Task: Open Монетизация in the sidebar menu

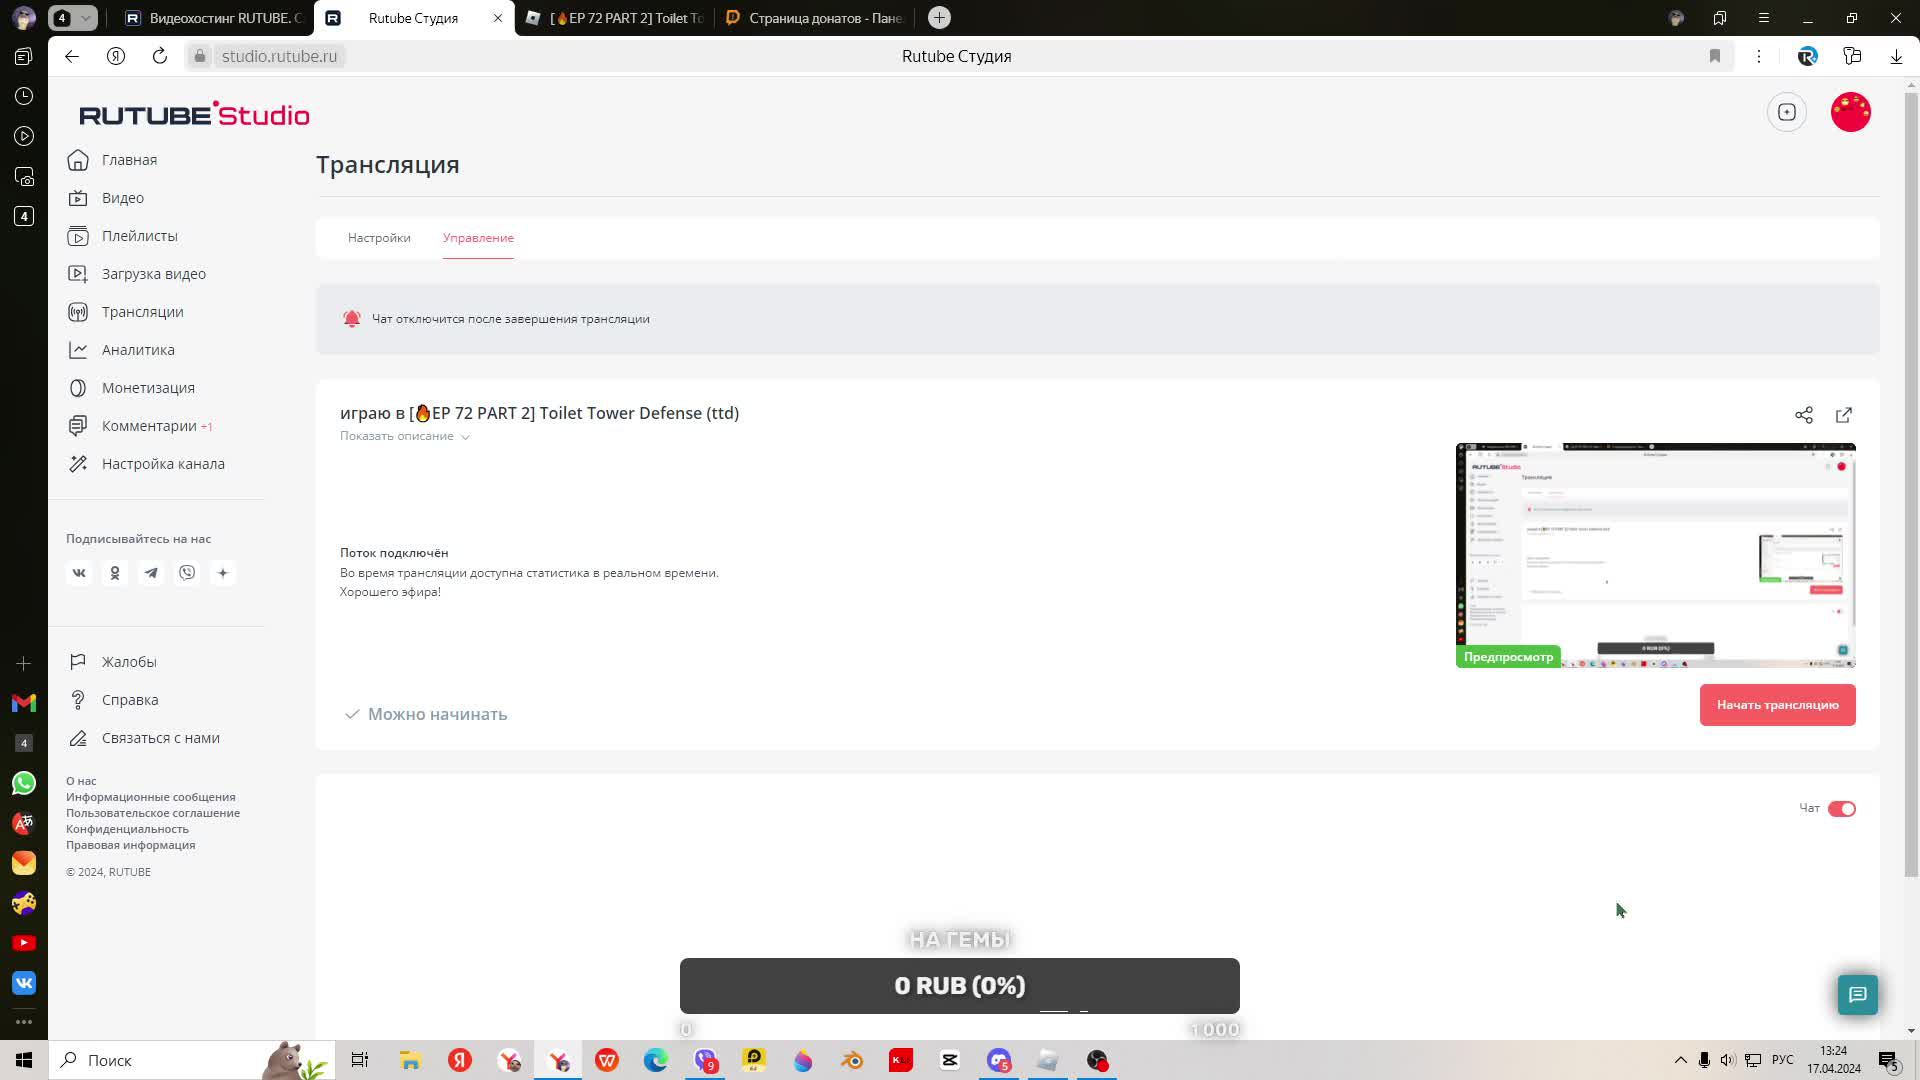Action: pos(148,388)
